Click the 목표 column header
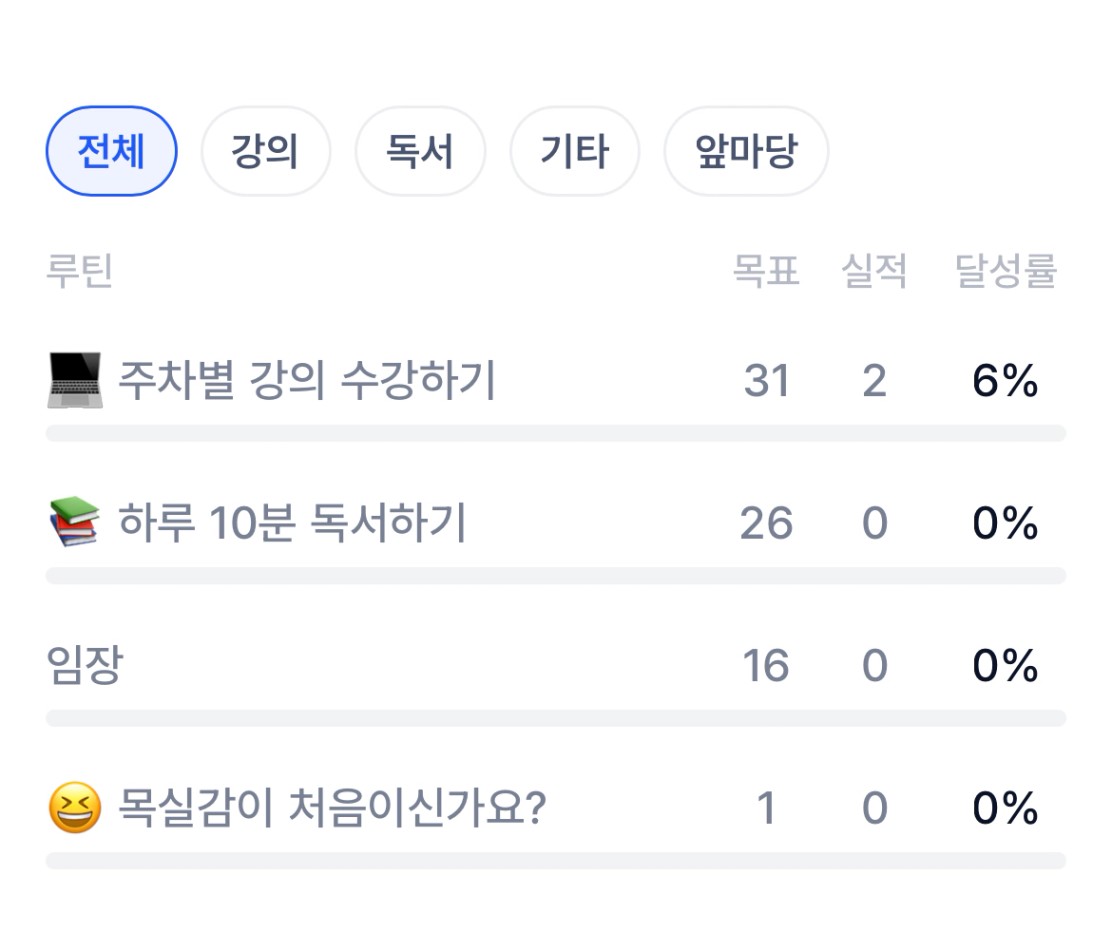This screenshot has height=932, width=1112. [x=766, y=272]
